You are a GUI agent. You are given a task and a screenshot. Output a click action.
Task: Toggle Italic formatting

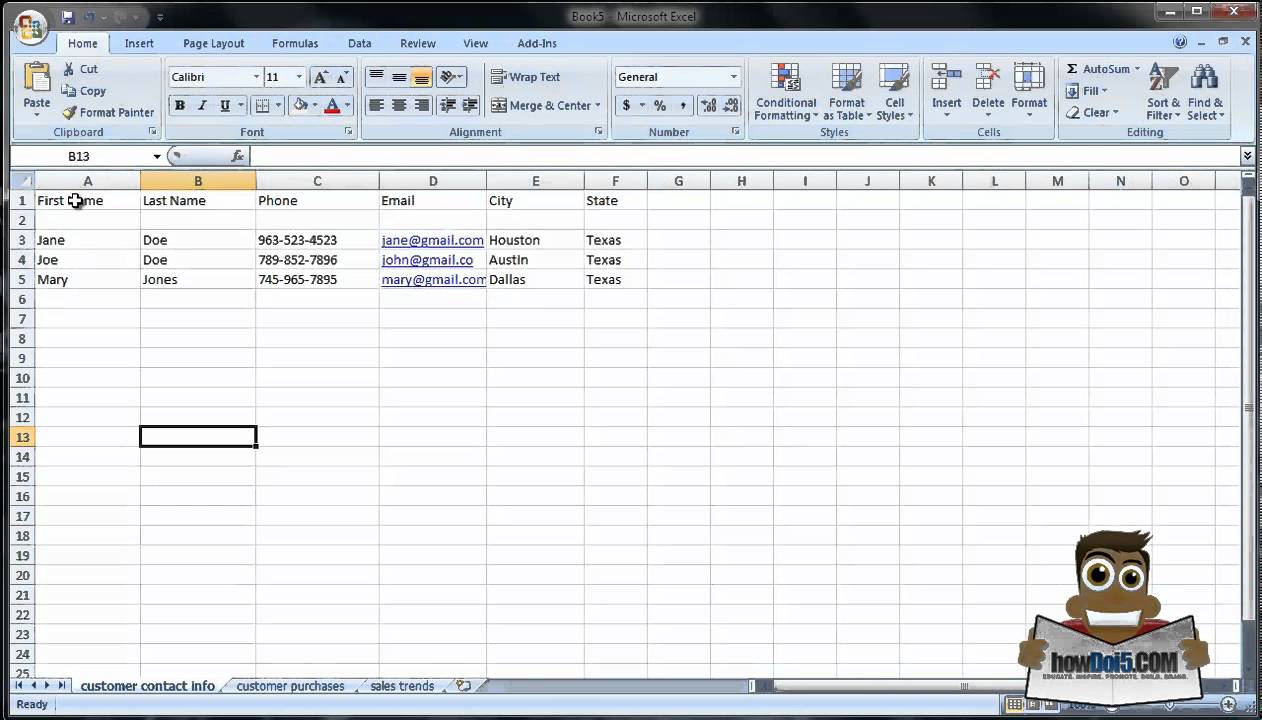202,105
